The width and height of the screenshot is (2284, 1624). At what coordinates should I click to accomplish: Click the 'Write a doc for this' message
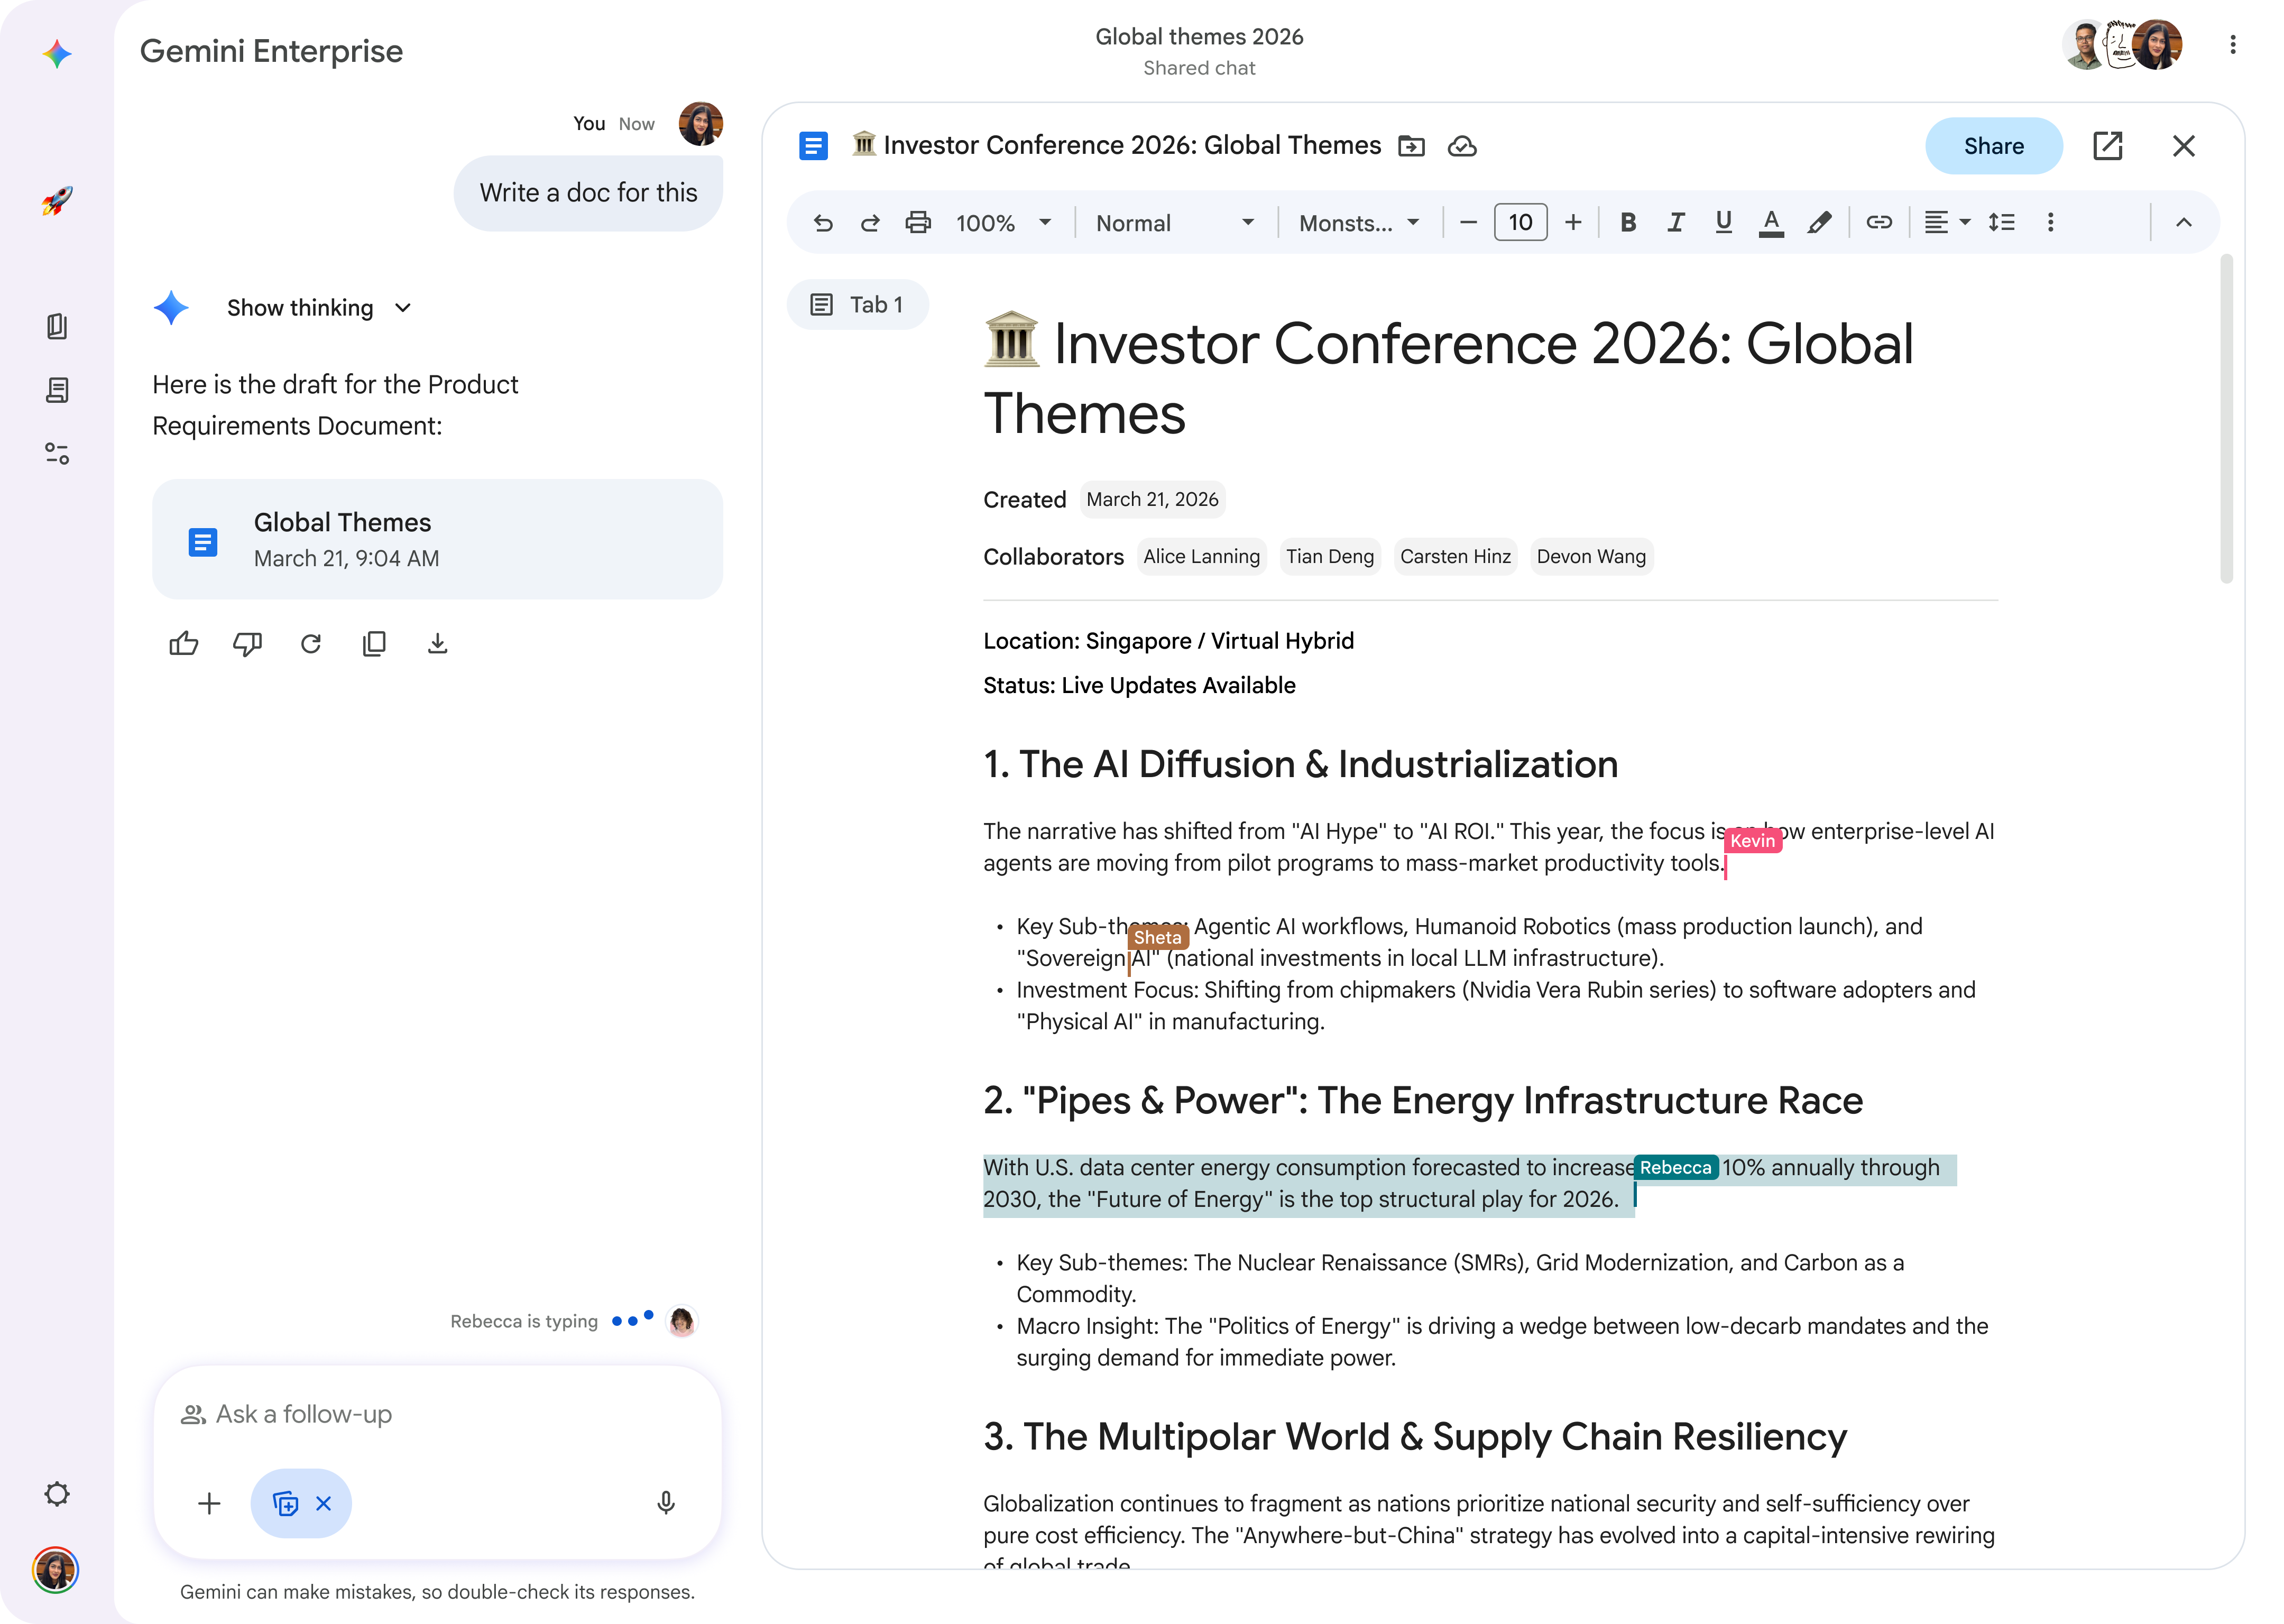588,193
